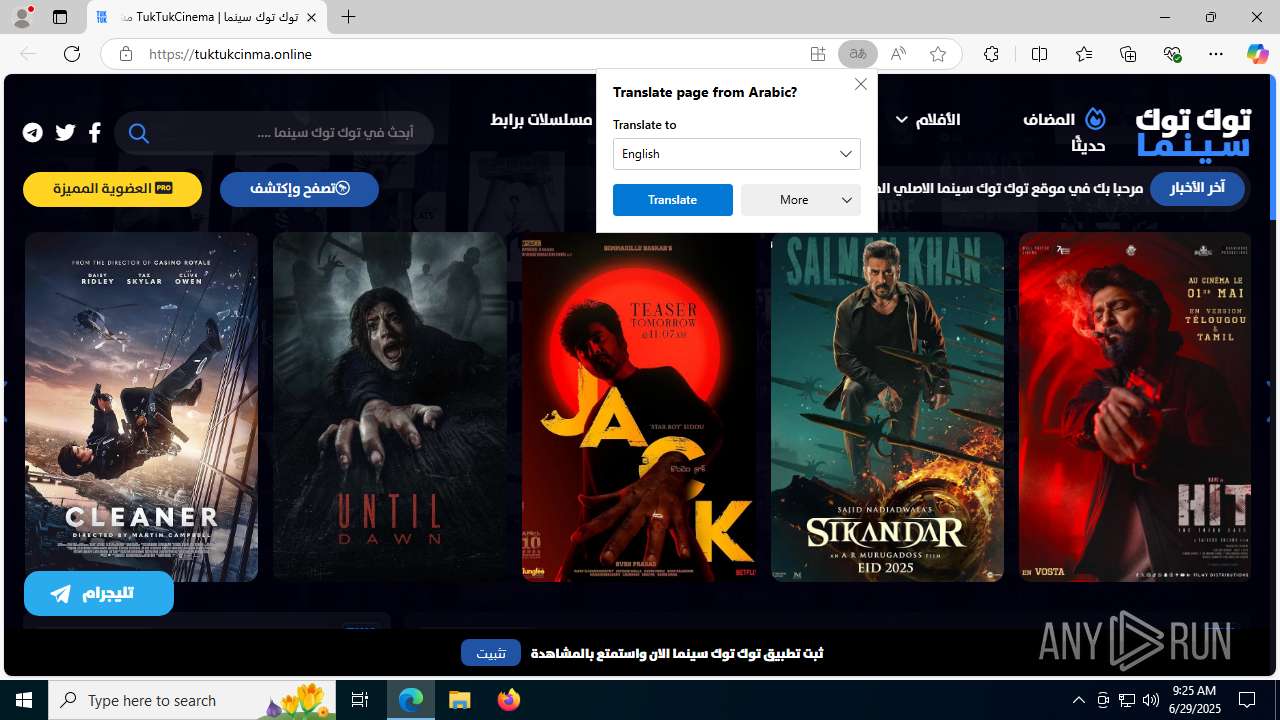The height and width of the screenshot is (720, 1280).
Task: Open Read aloud icon in address bar
Action: pos(898,54)
